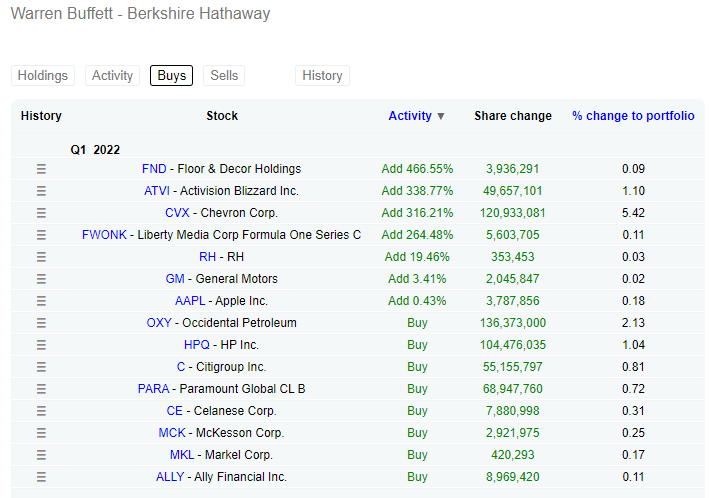This screenshot has height=498, width=711.
Task: Click the Warren Buffett - Berkshire Hathaway title
Action: coord(141,14)
